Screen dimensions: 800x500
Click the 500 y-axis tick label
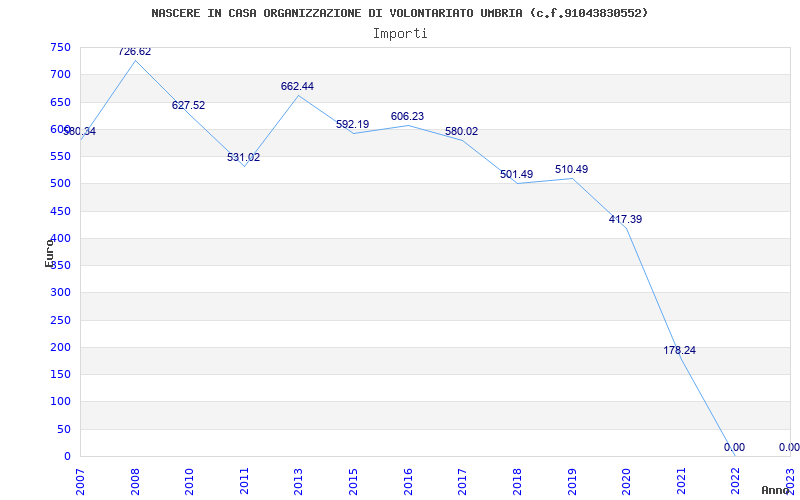tap(60, 184)
